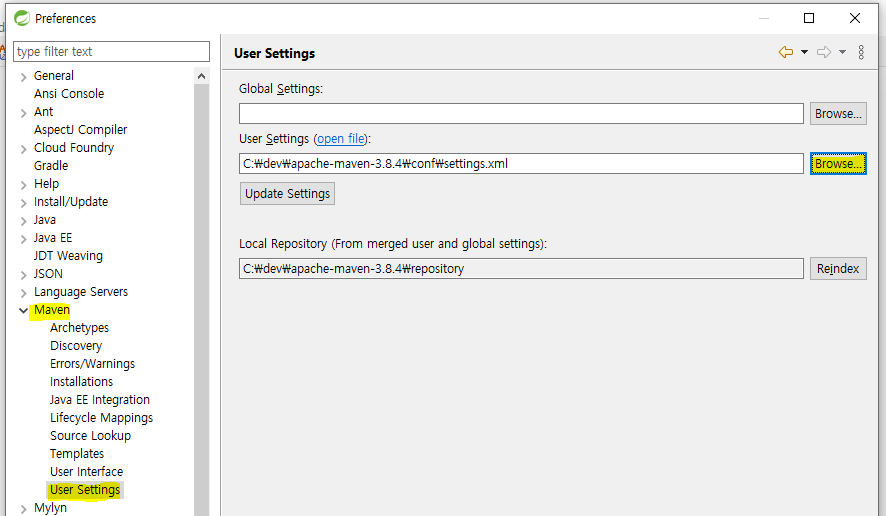Maximize the Preferences window
Viewport: 886px width, 516px height.
[x=809, y=18]
